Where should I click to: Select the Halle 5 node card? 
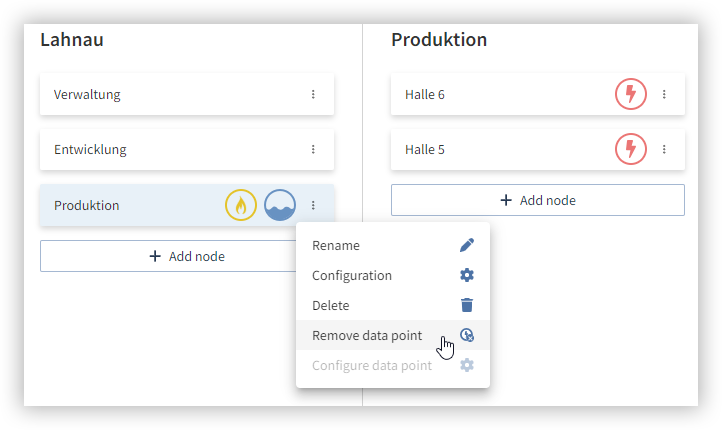tap(538, 149)
